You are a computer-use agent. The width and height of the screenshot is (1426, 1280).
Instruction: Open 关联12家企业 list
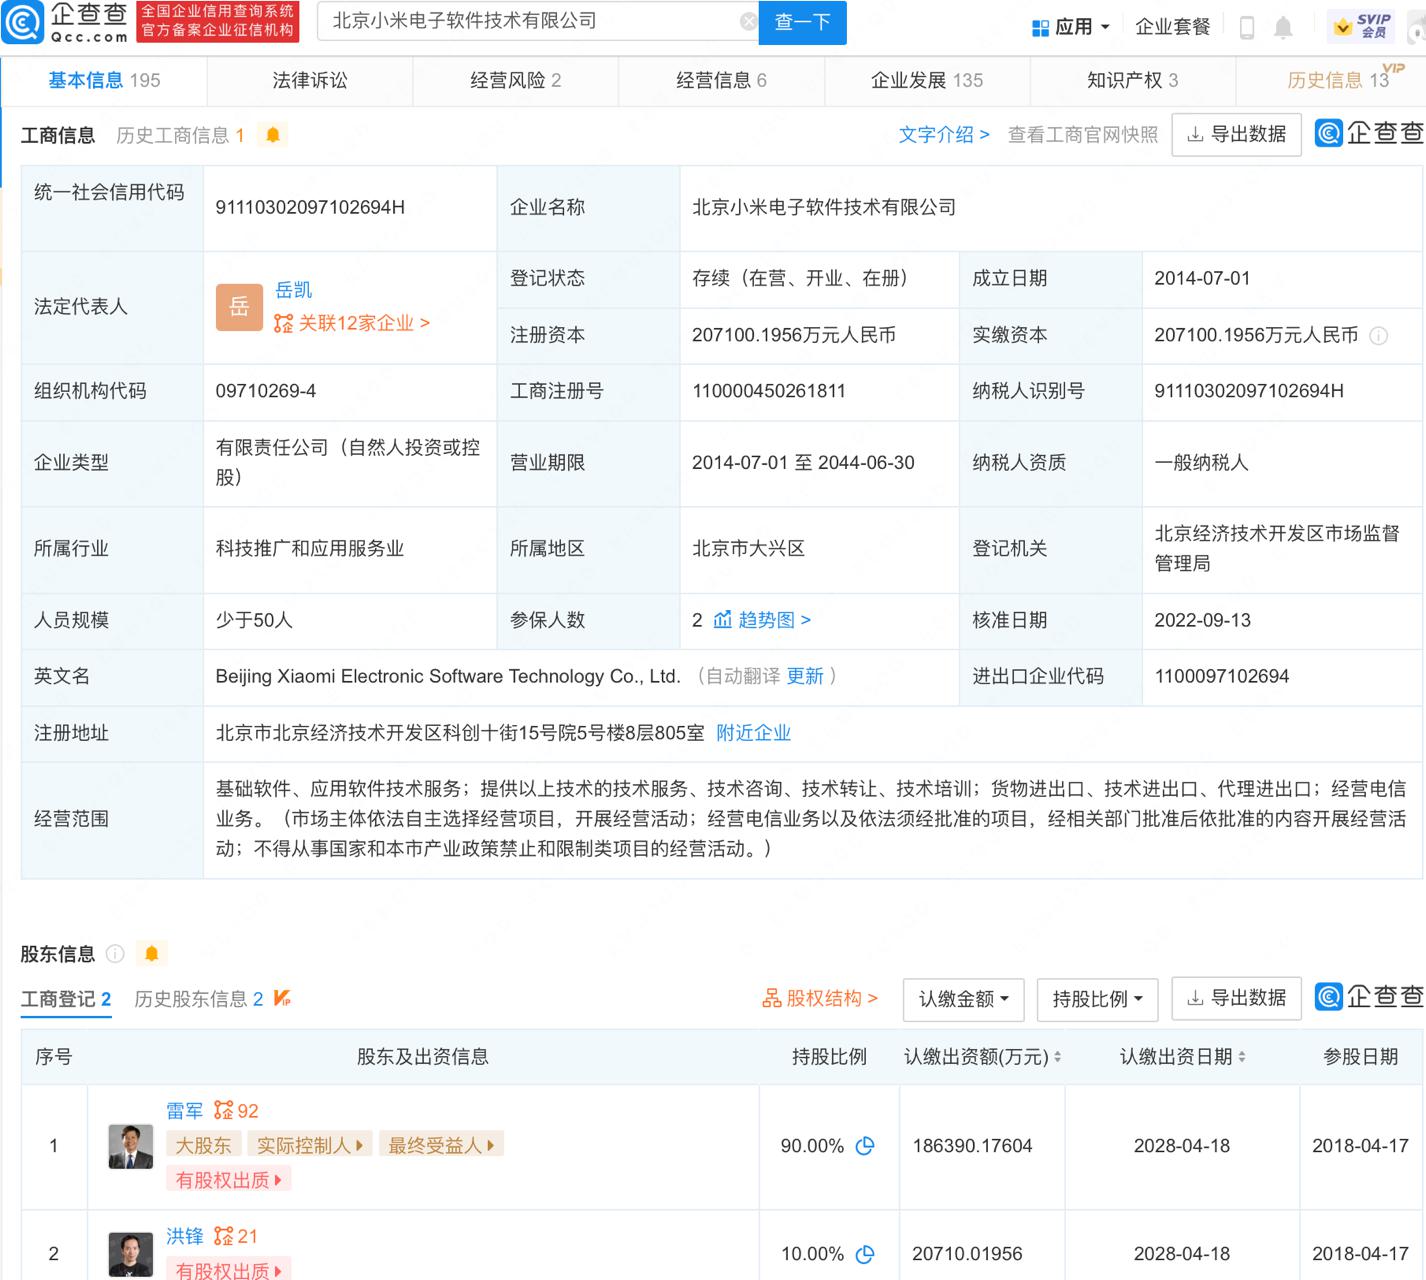pos(352,323)
